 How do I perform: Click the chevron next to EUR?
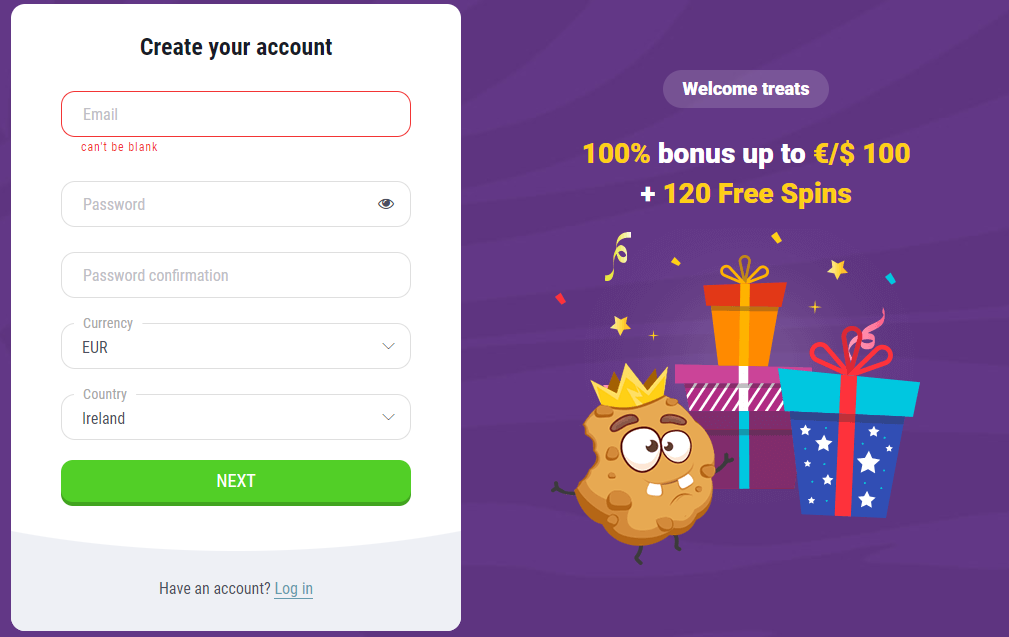point(388,346)
